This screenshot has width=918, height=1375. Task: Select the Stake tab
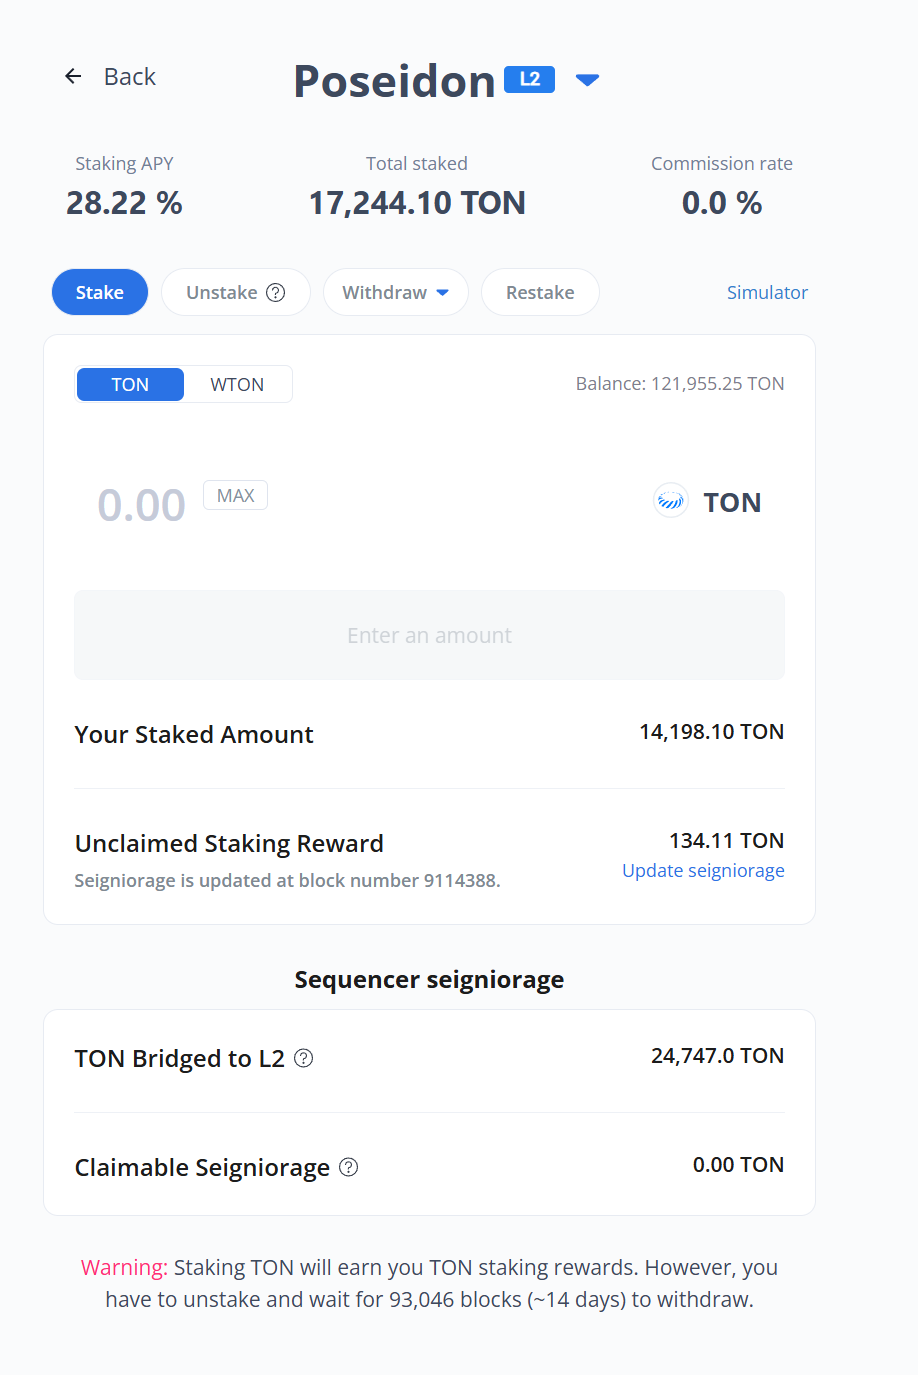click(x=100, y=293)
